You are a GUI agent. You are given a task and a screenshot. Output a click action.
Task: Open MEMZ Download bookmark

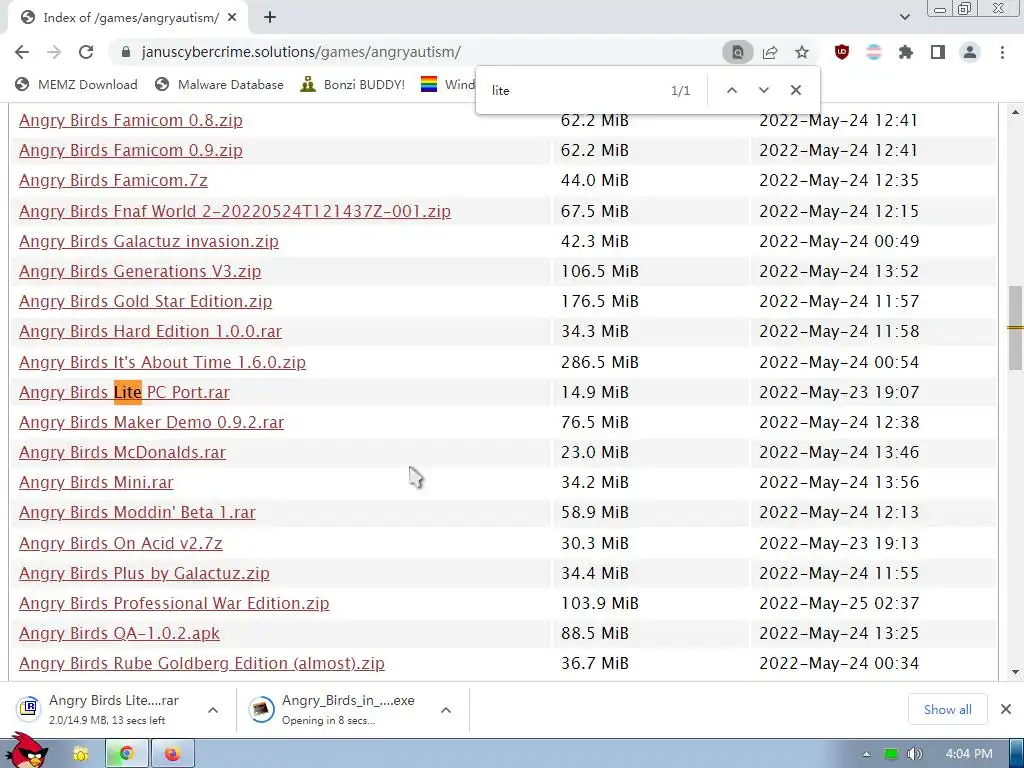coord(76,84)
